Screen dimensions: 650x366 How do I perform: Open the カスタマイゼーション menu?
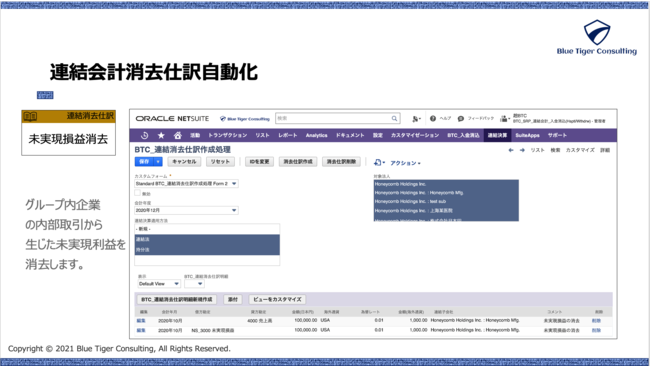pos(415,135)
